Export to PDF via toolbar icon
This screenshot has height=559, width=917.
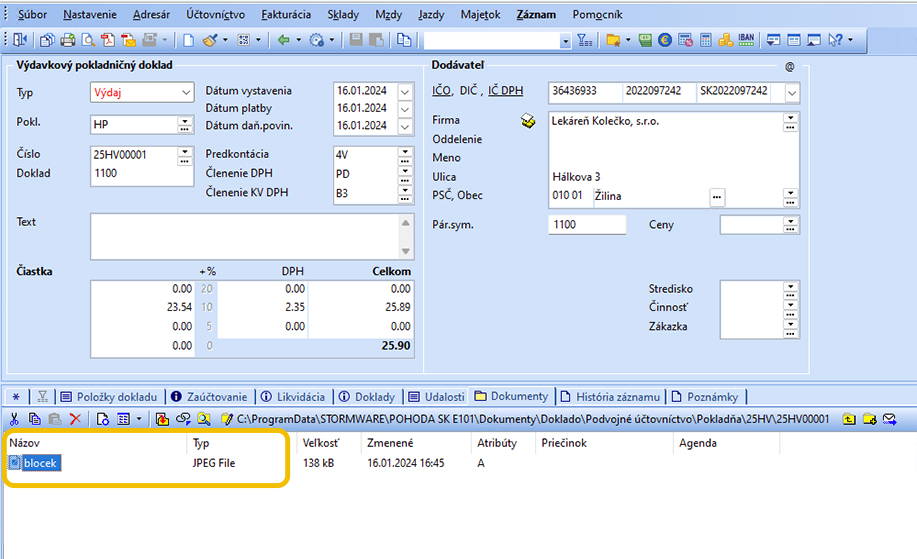[x=108, y=40]
